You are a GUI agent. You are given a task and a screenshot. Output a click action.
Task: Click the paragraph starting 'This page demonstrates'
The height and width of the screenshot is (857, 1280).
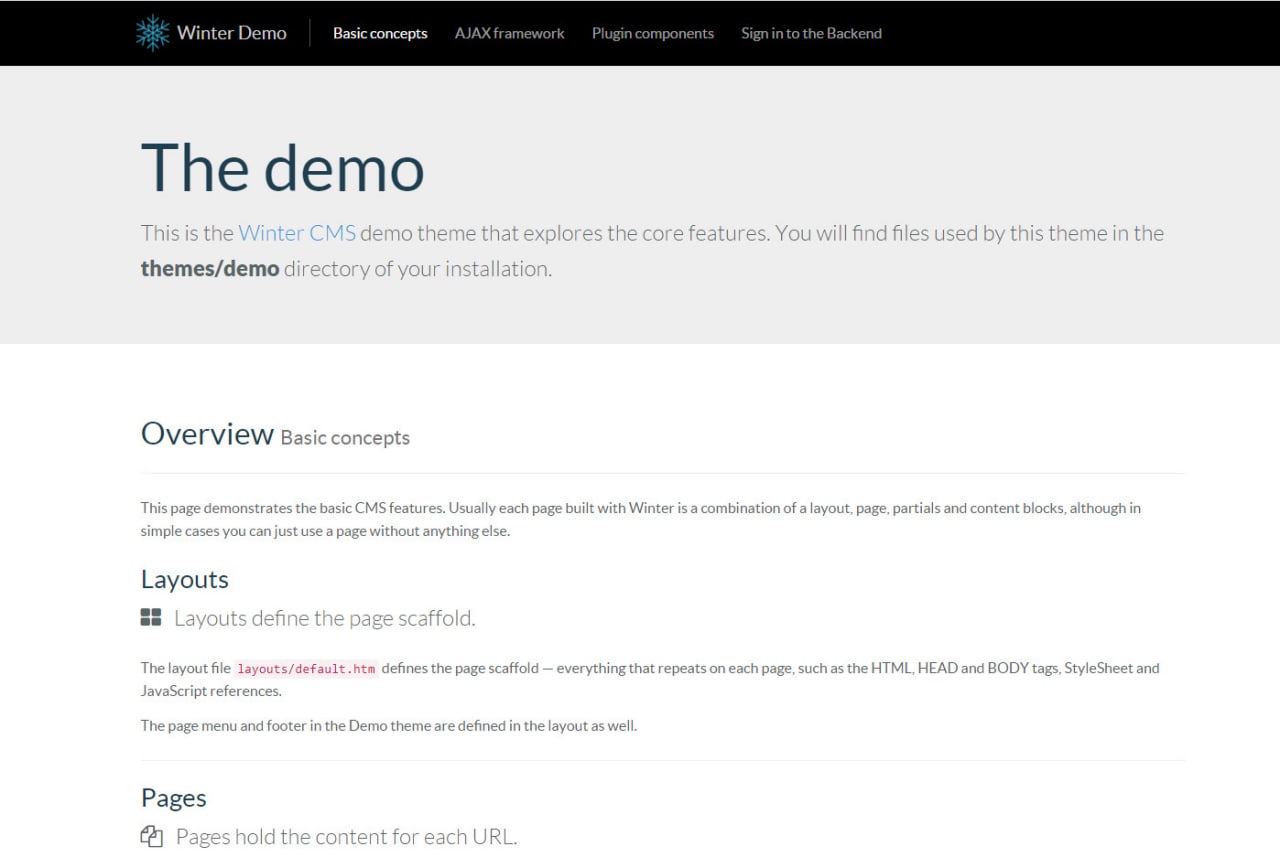(641, 519)
